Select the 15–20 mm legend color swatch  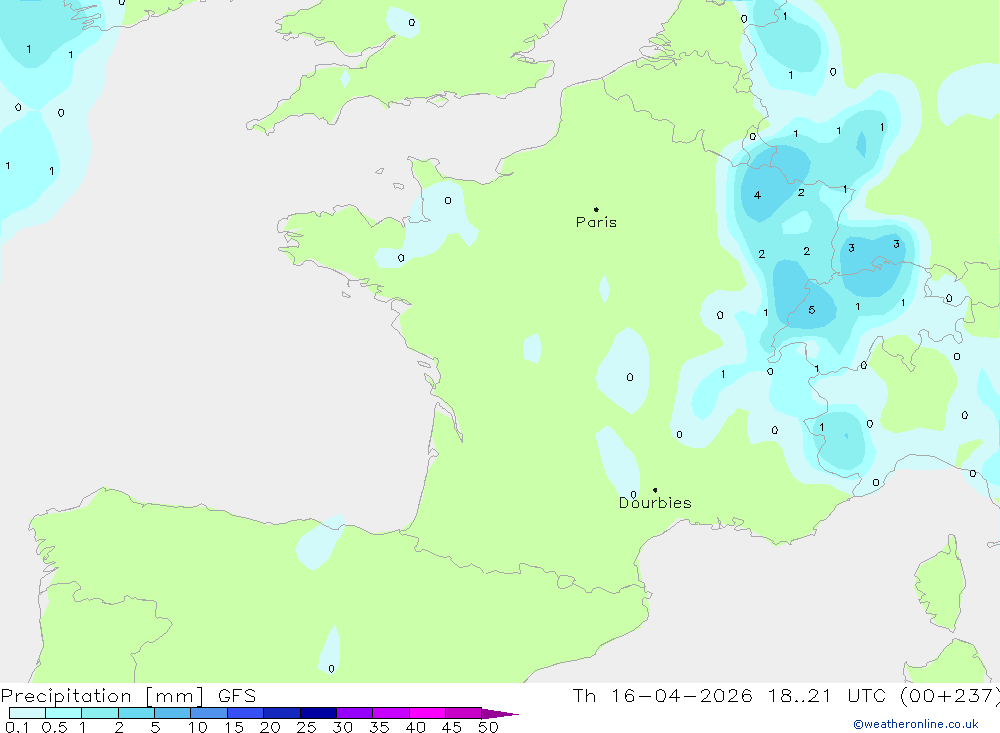tap(246, 713)
